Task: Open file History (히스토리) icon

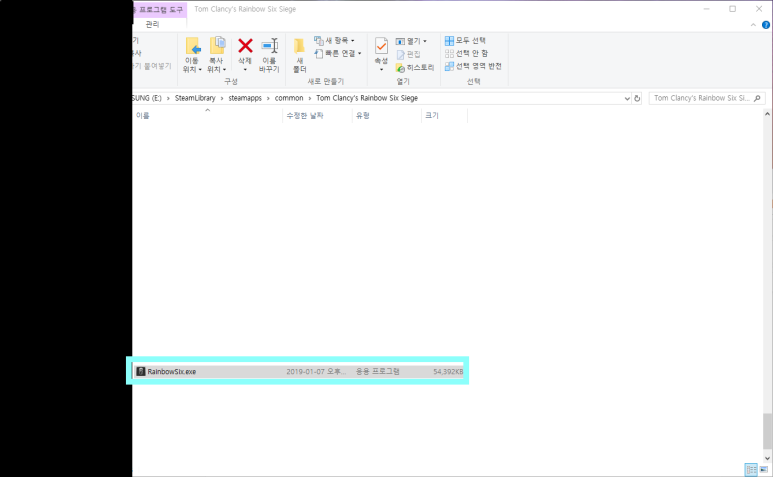Action: [400, 68]
